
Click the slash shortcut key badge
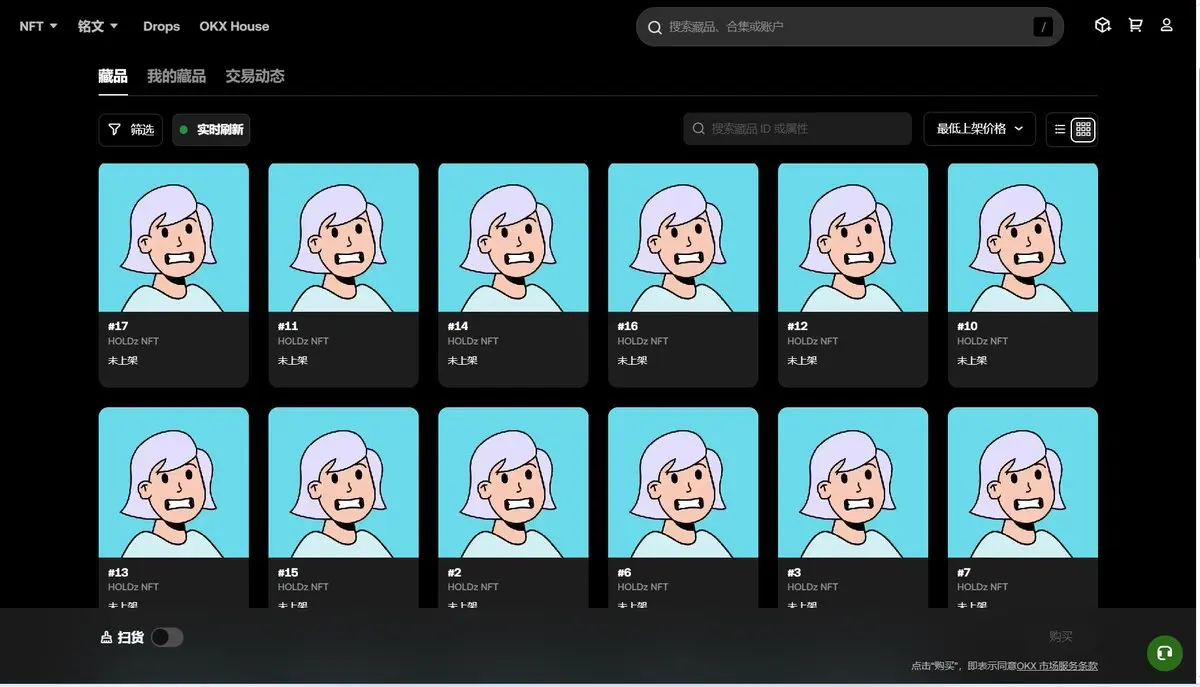[x=1043, y=27]
